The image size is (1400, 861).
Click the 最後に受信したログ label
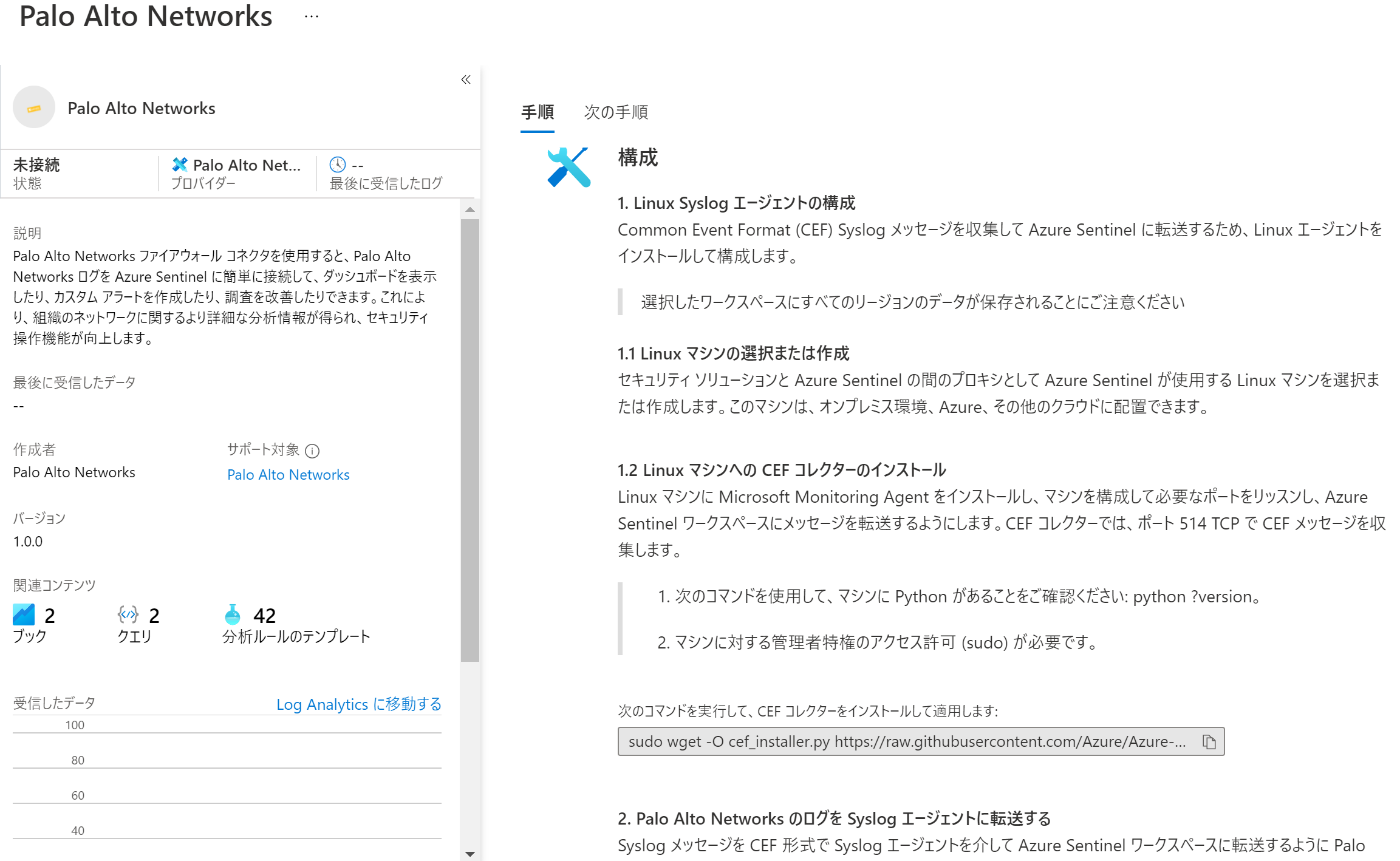pos(386,184)
